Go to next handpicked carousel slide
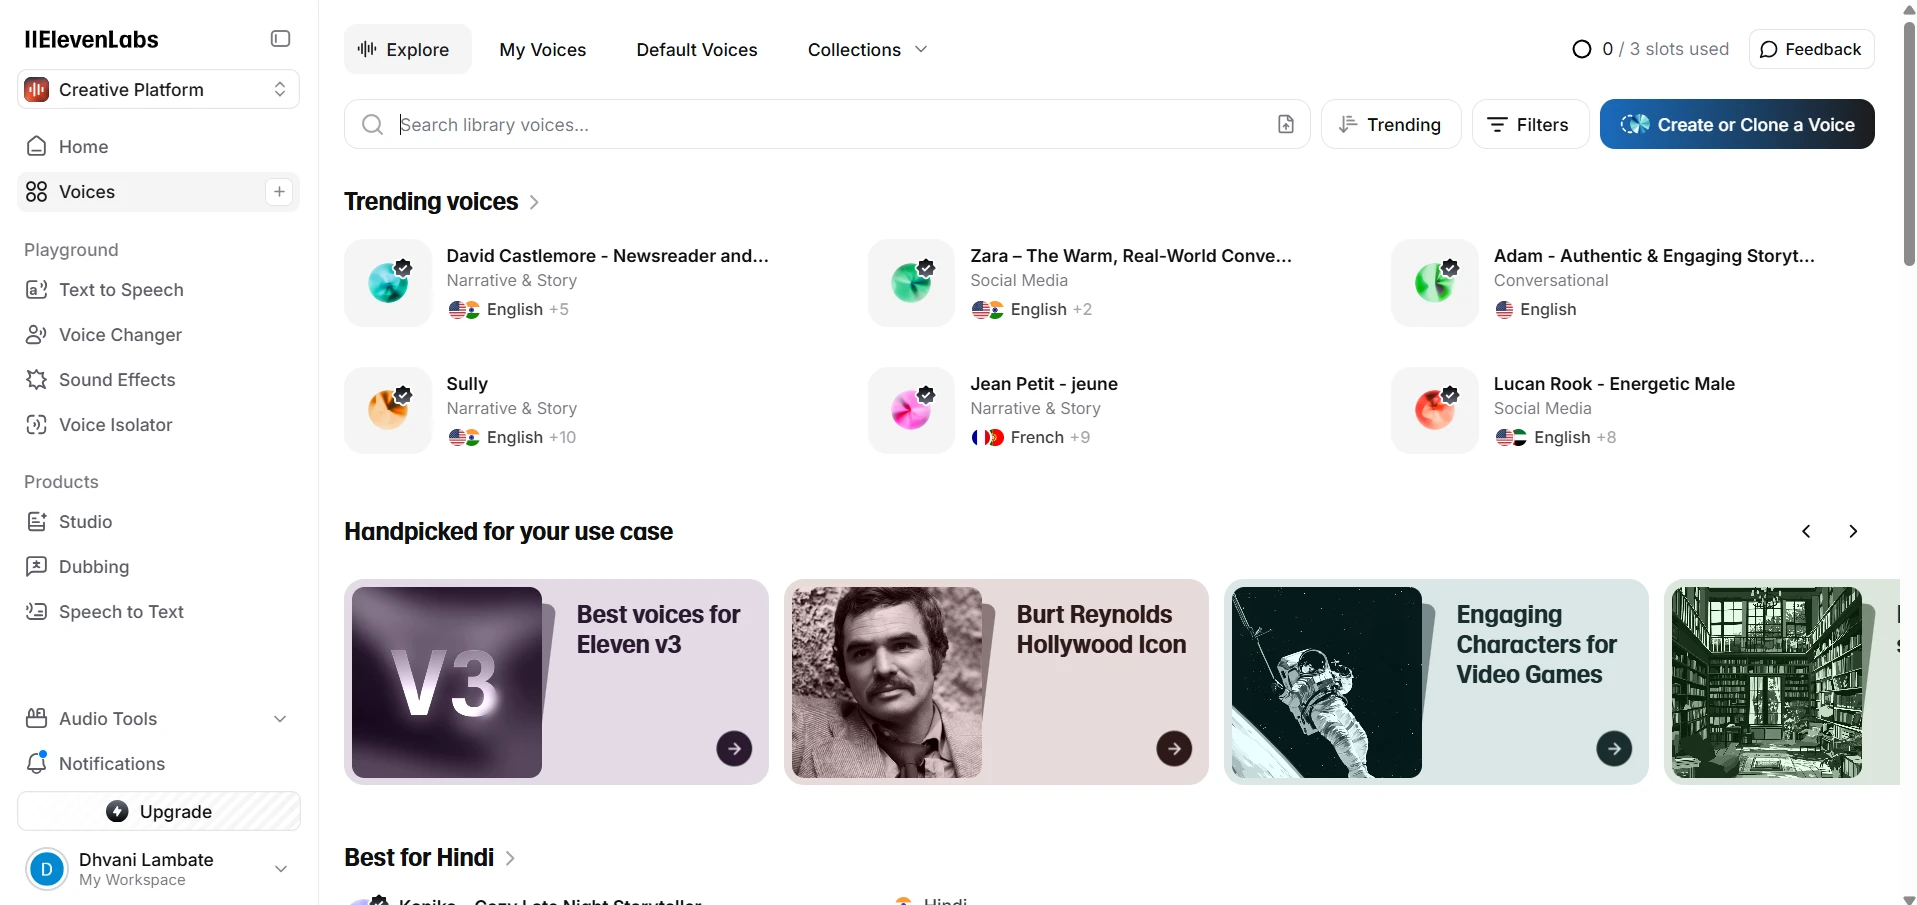The height and width of the screenshot is (905, 1917). point(1853,531)
